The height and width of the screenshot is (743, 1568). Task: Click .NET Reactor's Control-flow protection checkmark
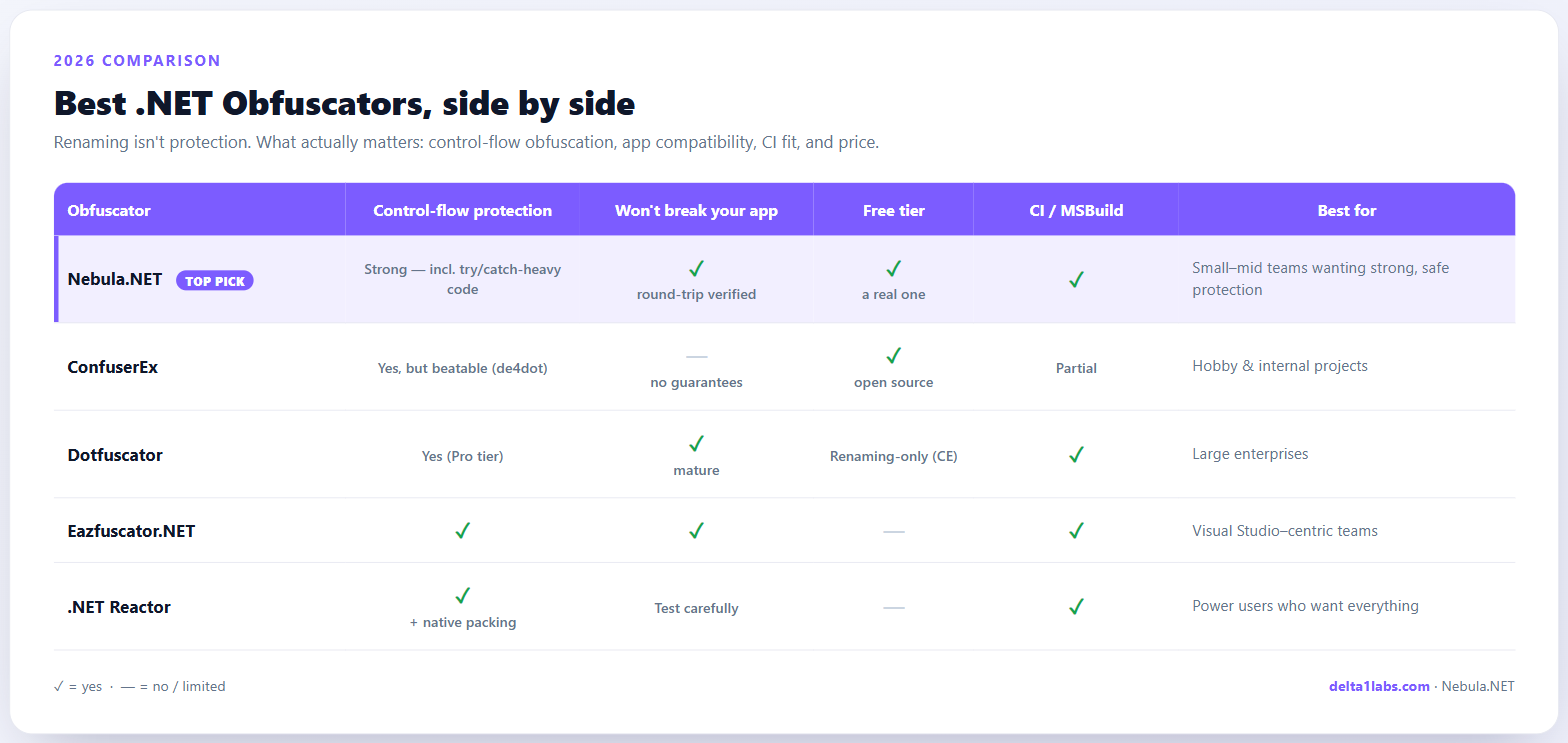coord(463,596)
